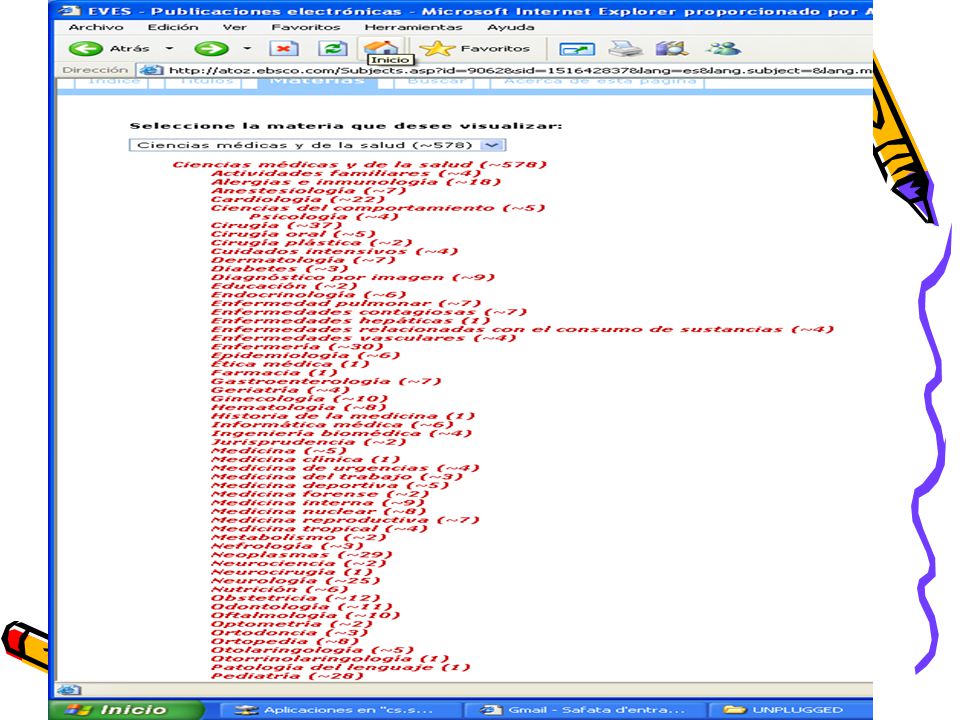This screenshot has height=720, width=960.
Task: Open Oftalmología subject link
Action: point(305,615)
